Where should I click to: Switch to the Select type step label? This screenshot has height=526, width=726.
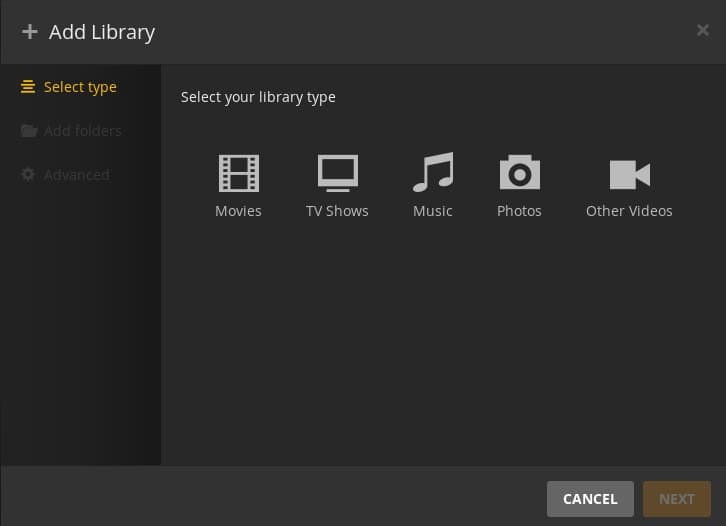click(80, 87)
